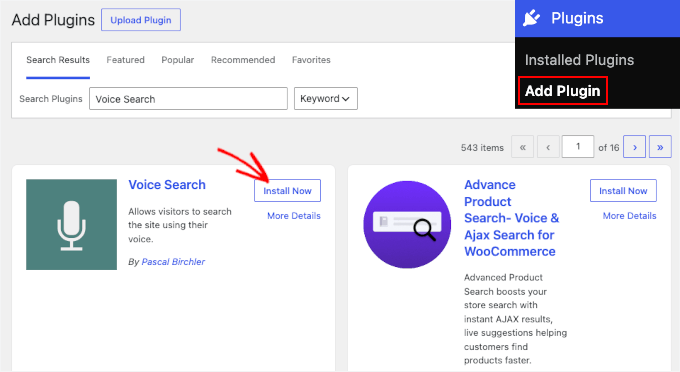Switch to the Recommended tab
This screenshot has height=372, width=680.
[x=243, y=60]
